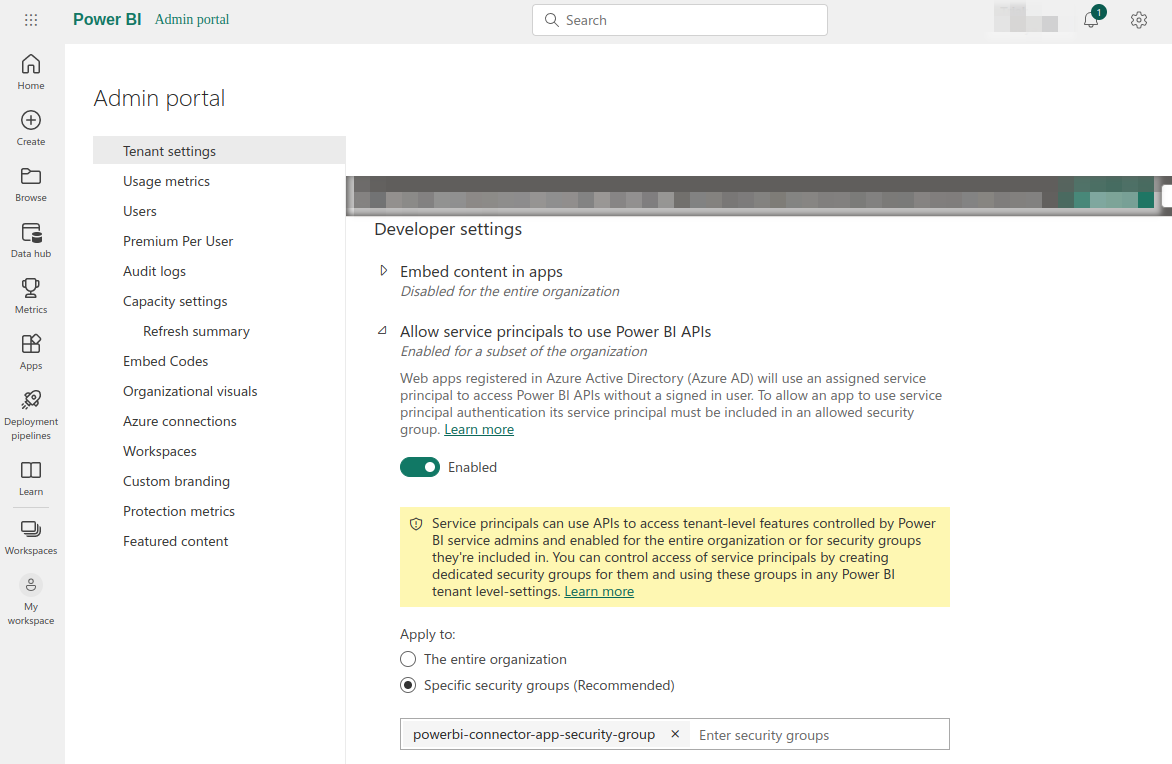Open Featured content page
Viewport: 1172px width, 764px height.
(x=176, y=540)
